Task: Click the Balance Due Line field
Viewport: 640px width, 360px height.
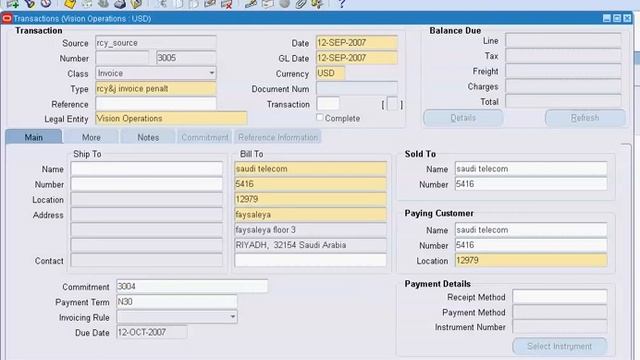Action: click(564, 40)
